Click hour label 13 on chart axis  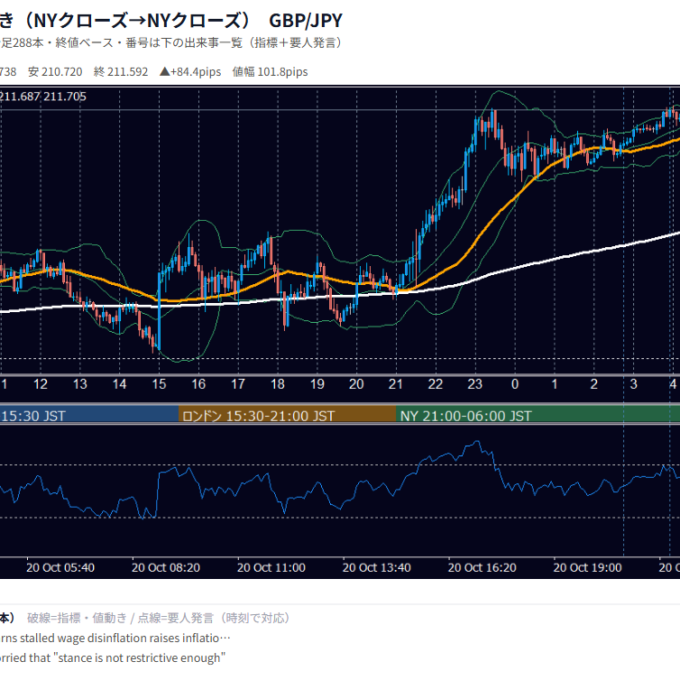point(80,384)
